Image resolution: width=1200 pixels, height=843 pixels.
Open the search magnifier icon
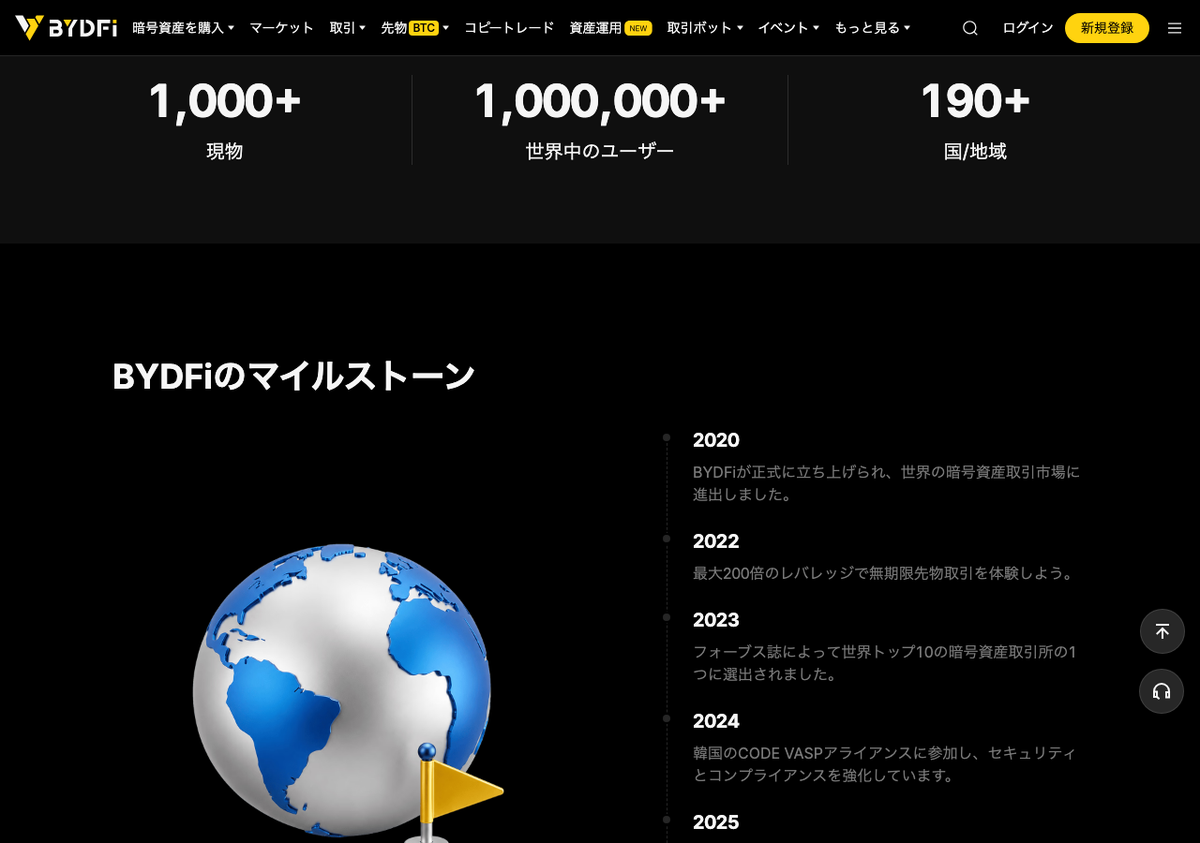coord(970,28)
